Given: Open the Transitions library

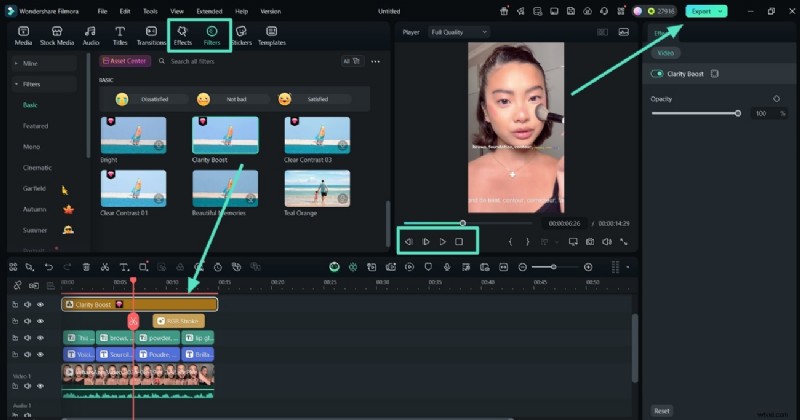Looking at the screenshot, I should [x=151, y=35].
